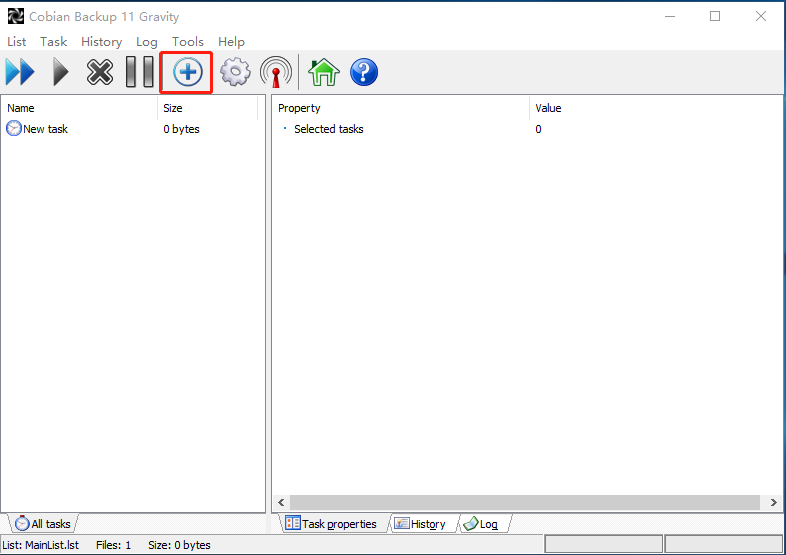Image resolution: width=786 pixels, height=555 pixels.
Task: Open the Tools menu
Action: coord(187,41)
